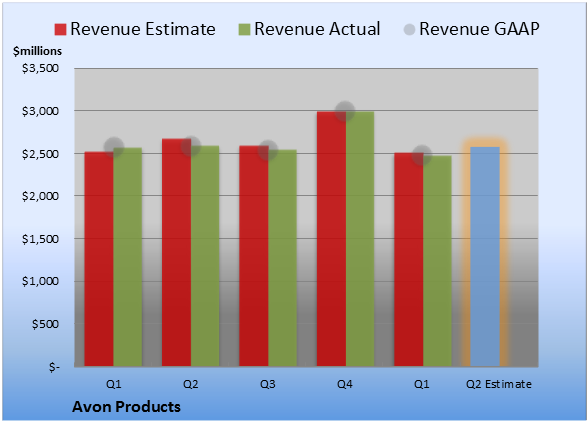Image resolution: width=588 pixels, height=422 pixels.
Task: Select the green actual bar for Q4
Action: click(360, 239)
